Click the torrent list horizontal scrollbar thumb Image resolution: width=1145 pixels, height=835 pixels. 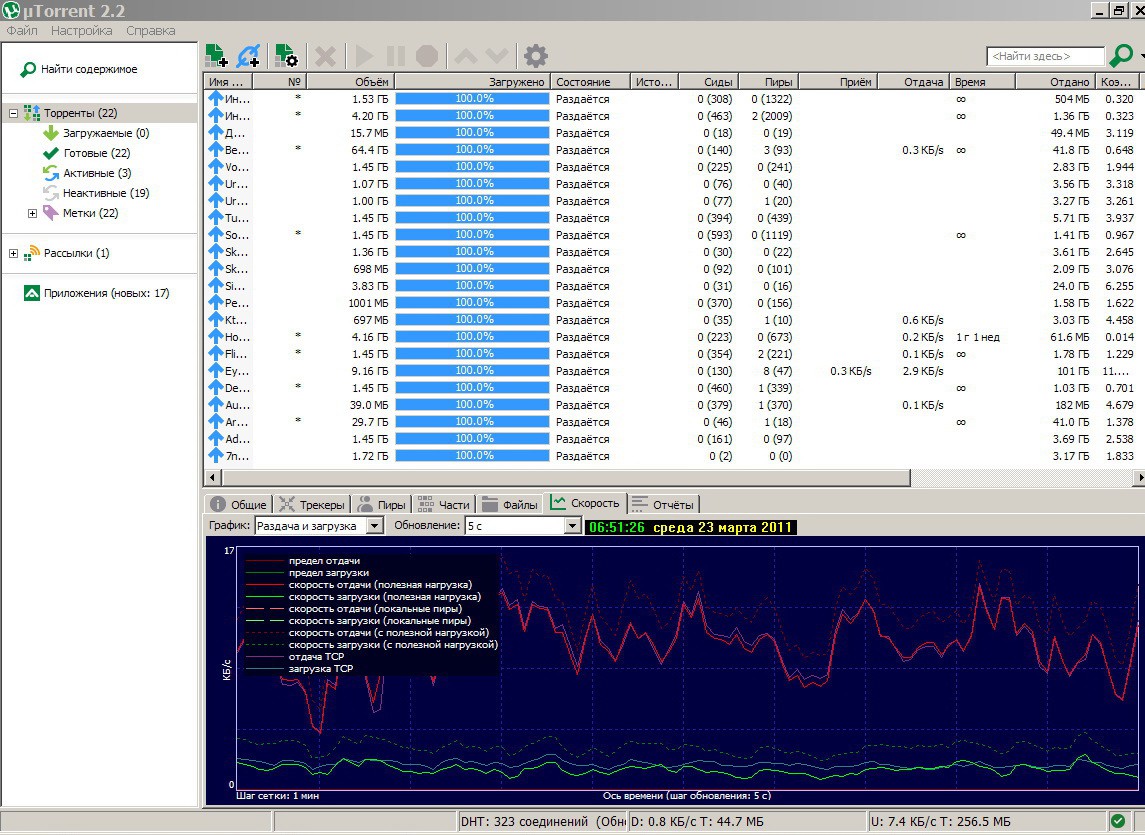click(x=566, y=478)
